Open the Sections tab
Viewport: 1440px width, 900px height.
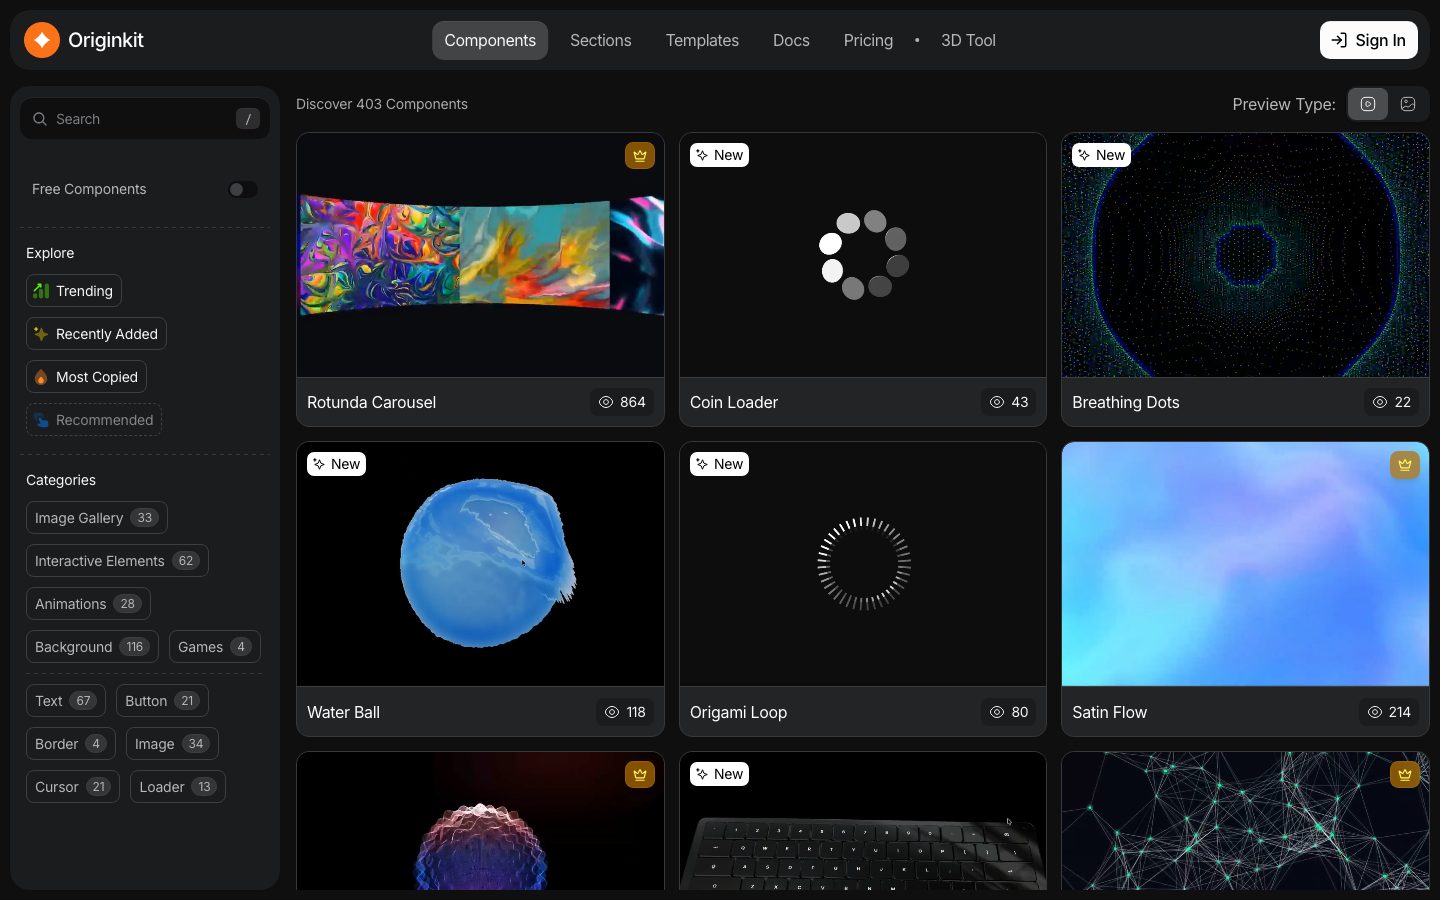[x=601, y=40]
